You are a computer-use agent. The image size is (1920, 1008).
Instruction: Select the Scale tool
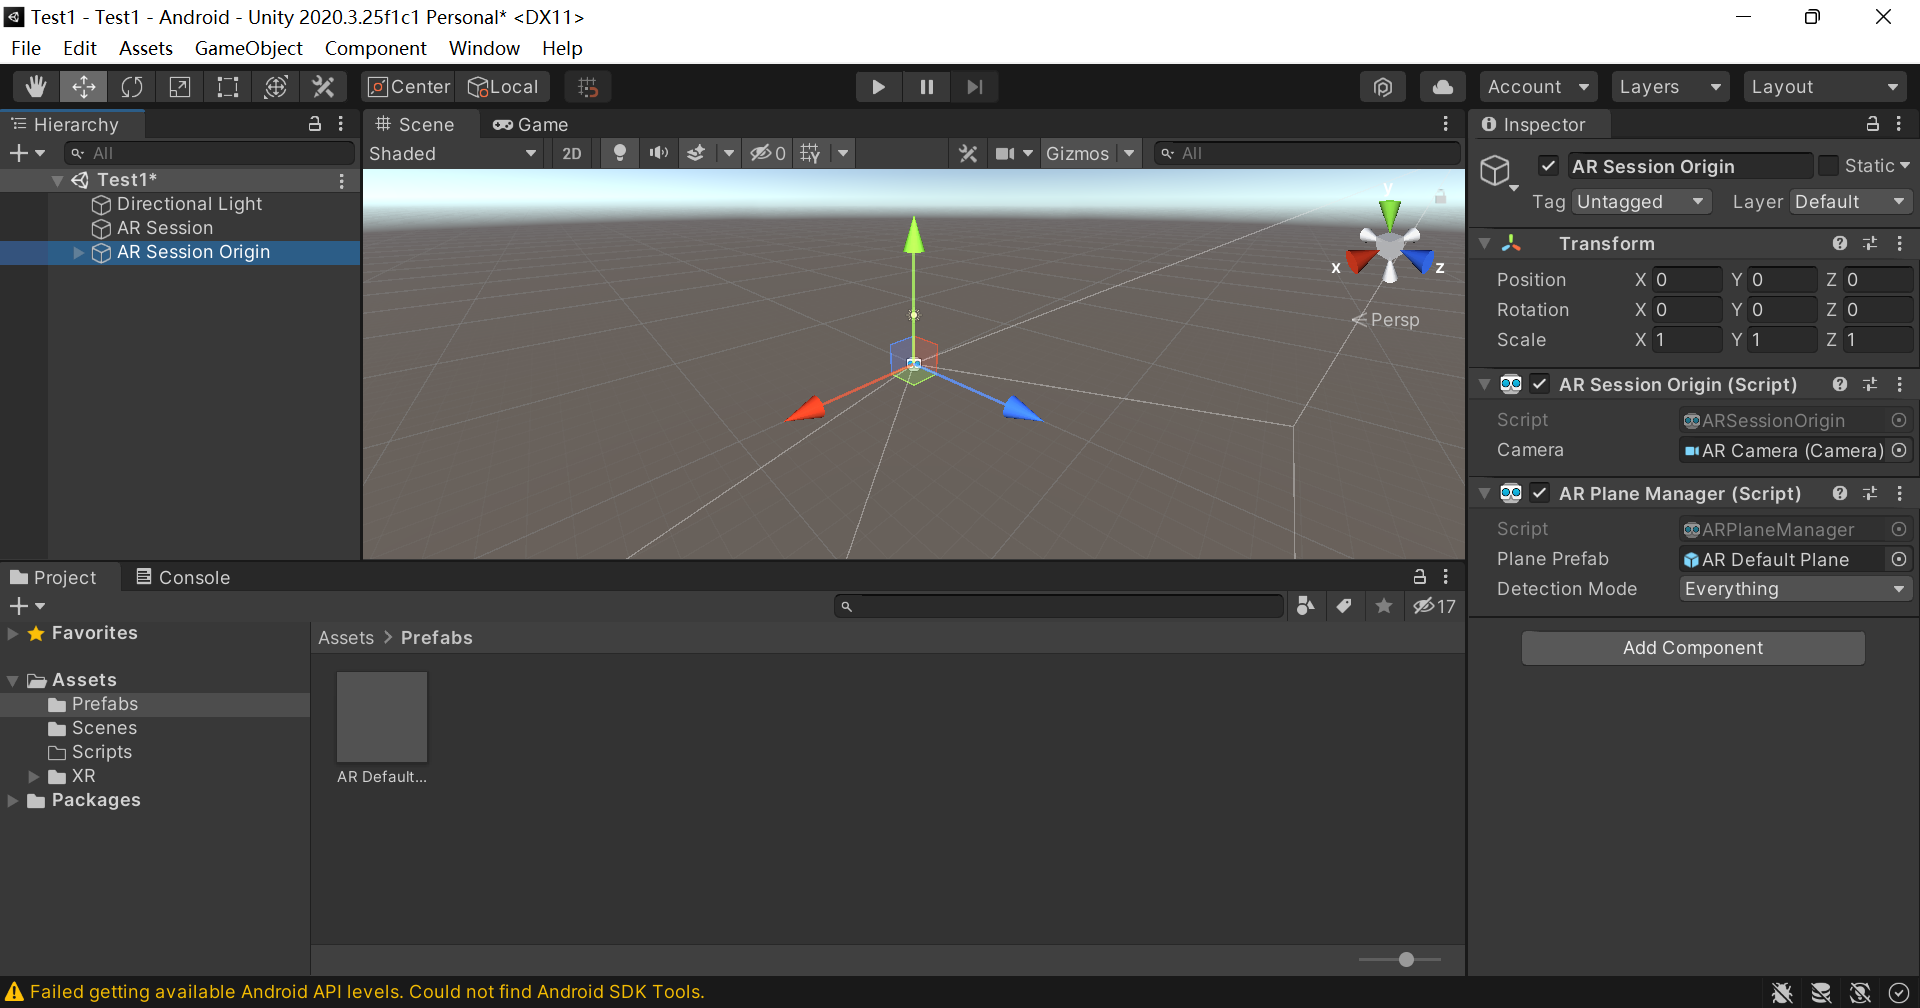(x=180, y=87)
